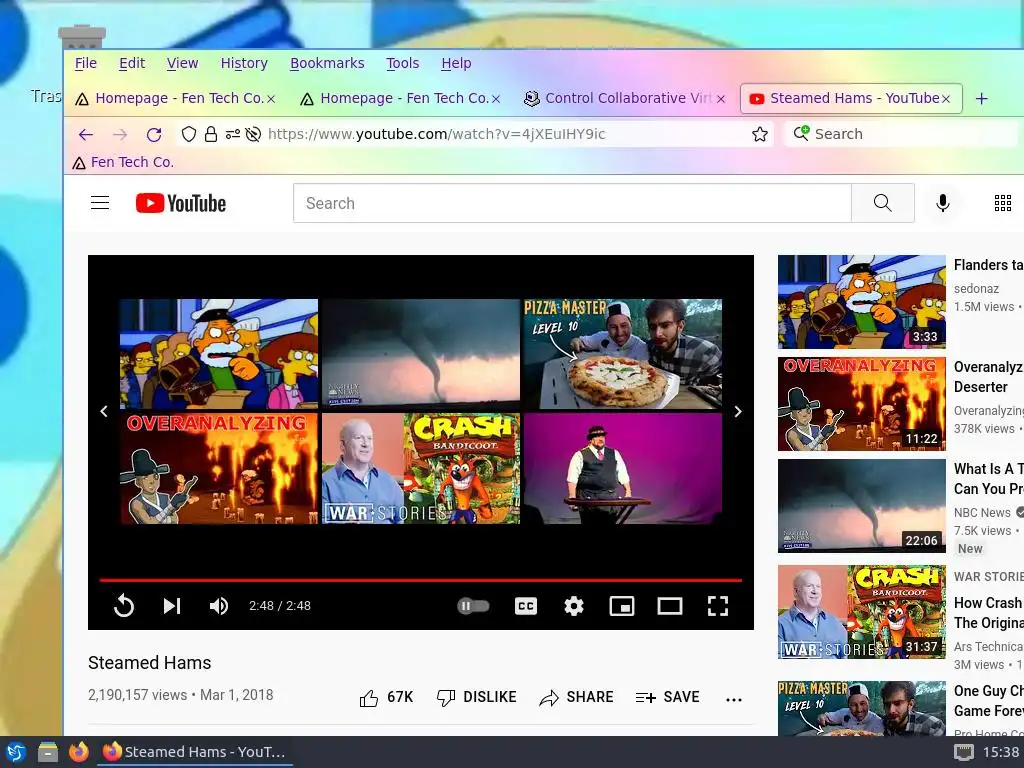Open Overanalyzing Deserter sidebar thumbnail 11:22
Viewport: 1024px width, 768px height.
(861, 404)
